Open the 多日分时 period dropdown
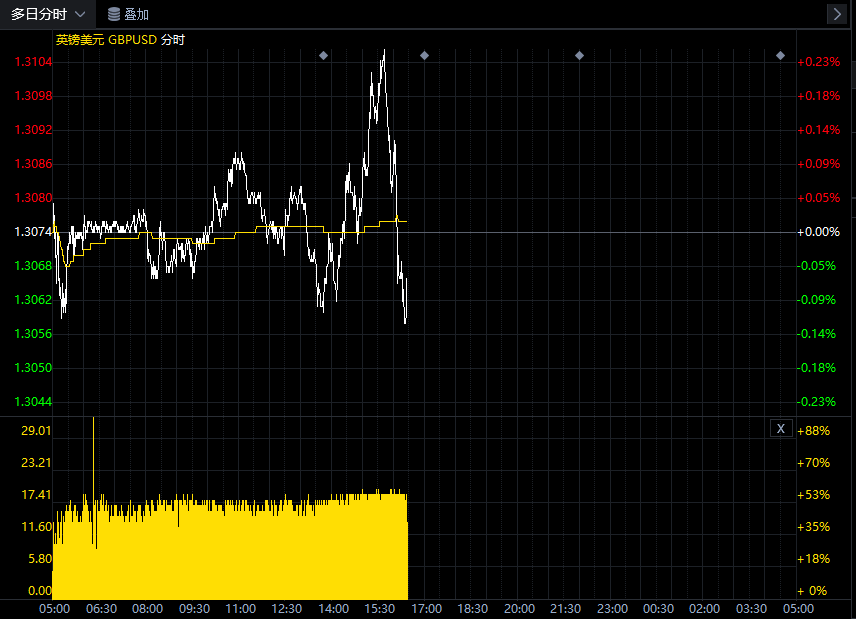 tap(48, 14)
